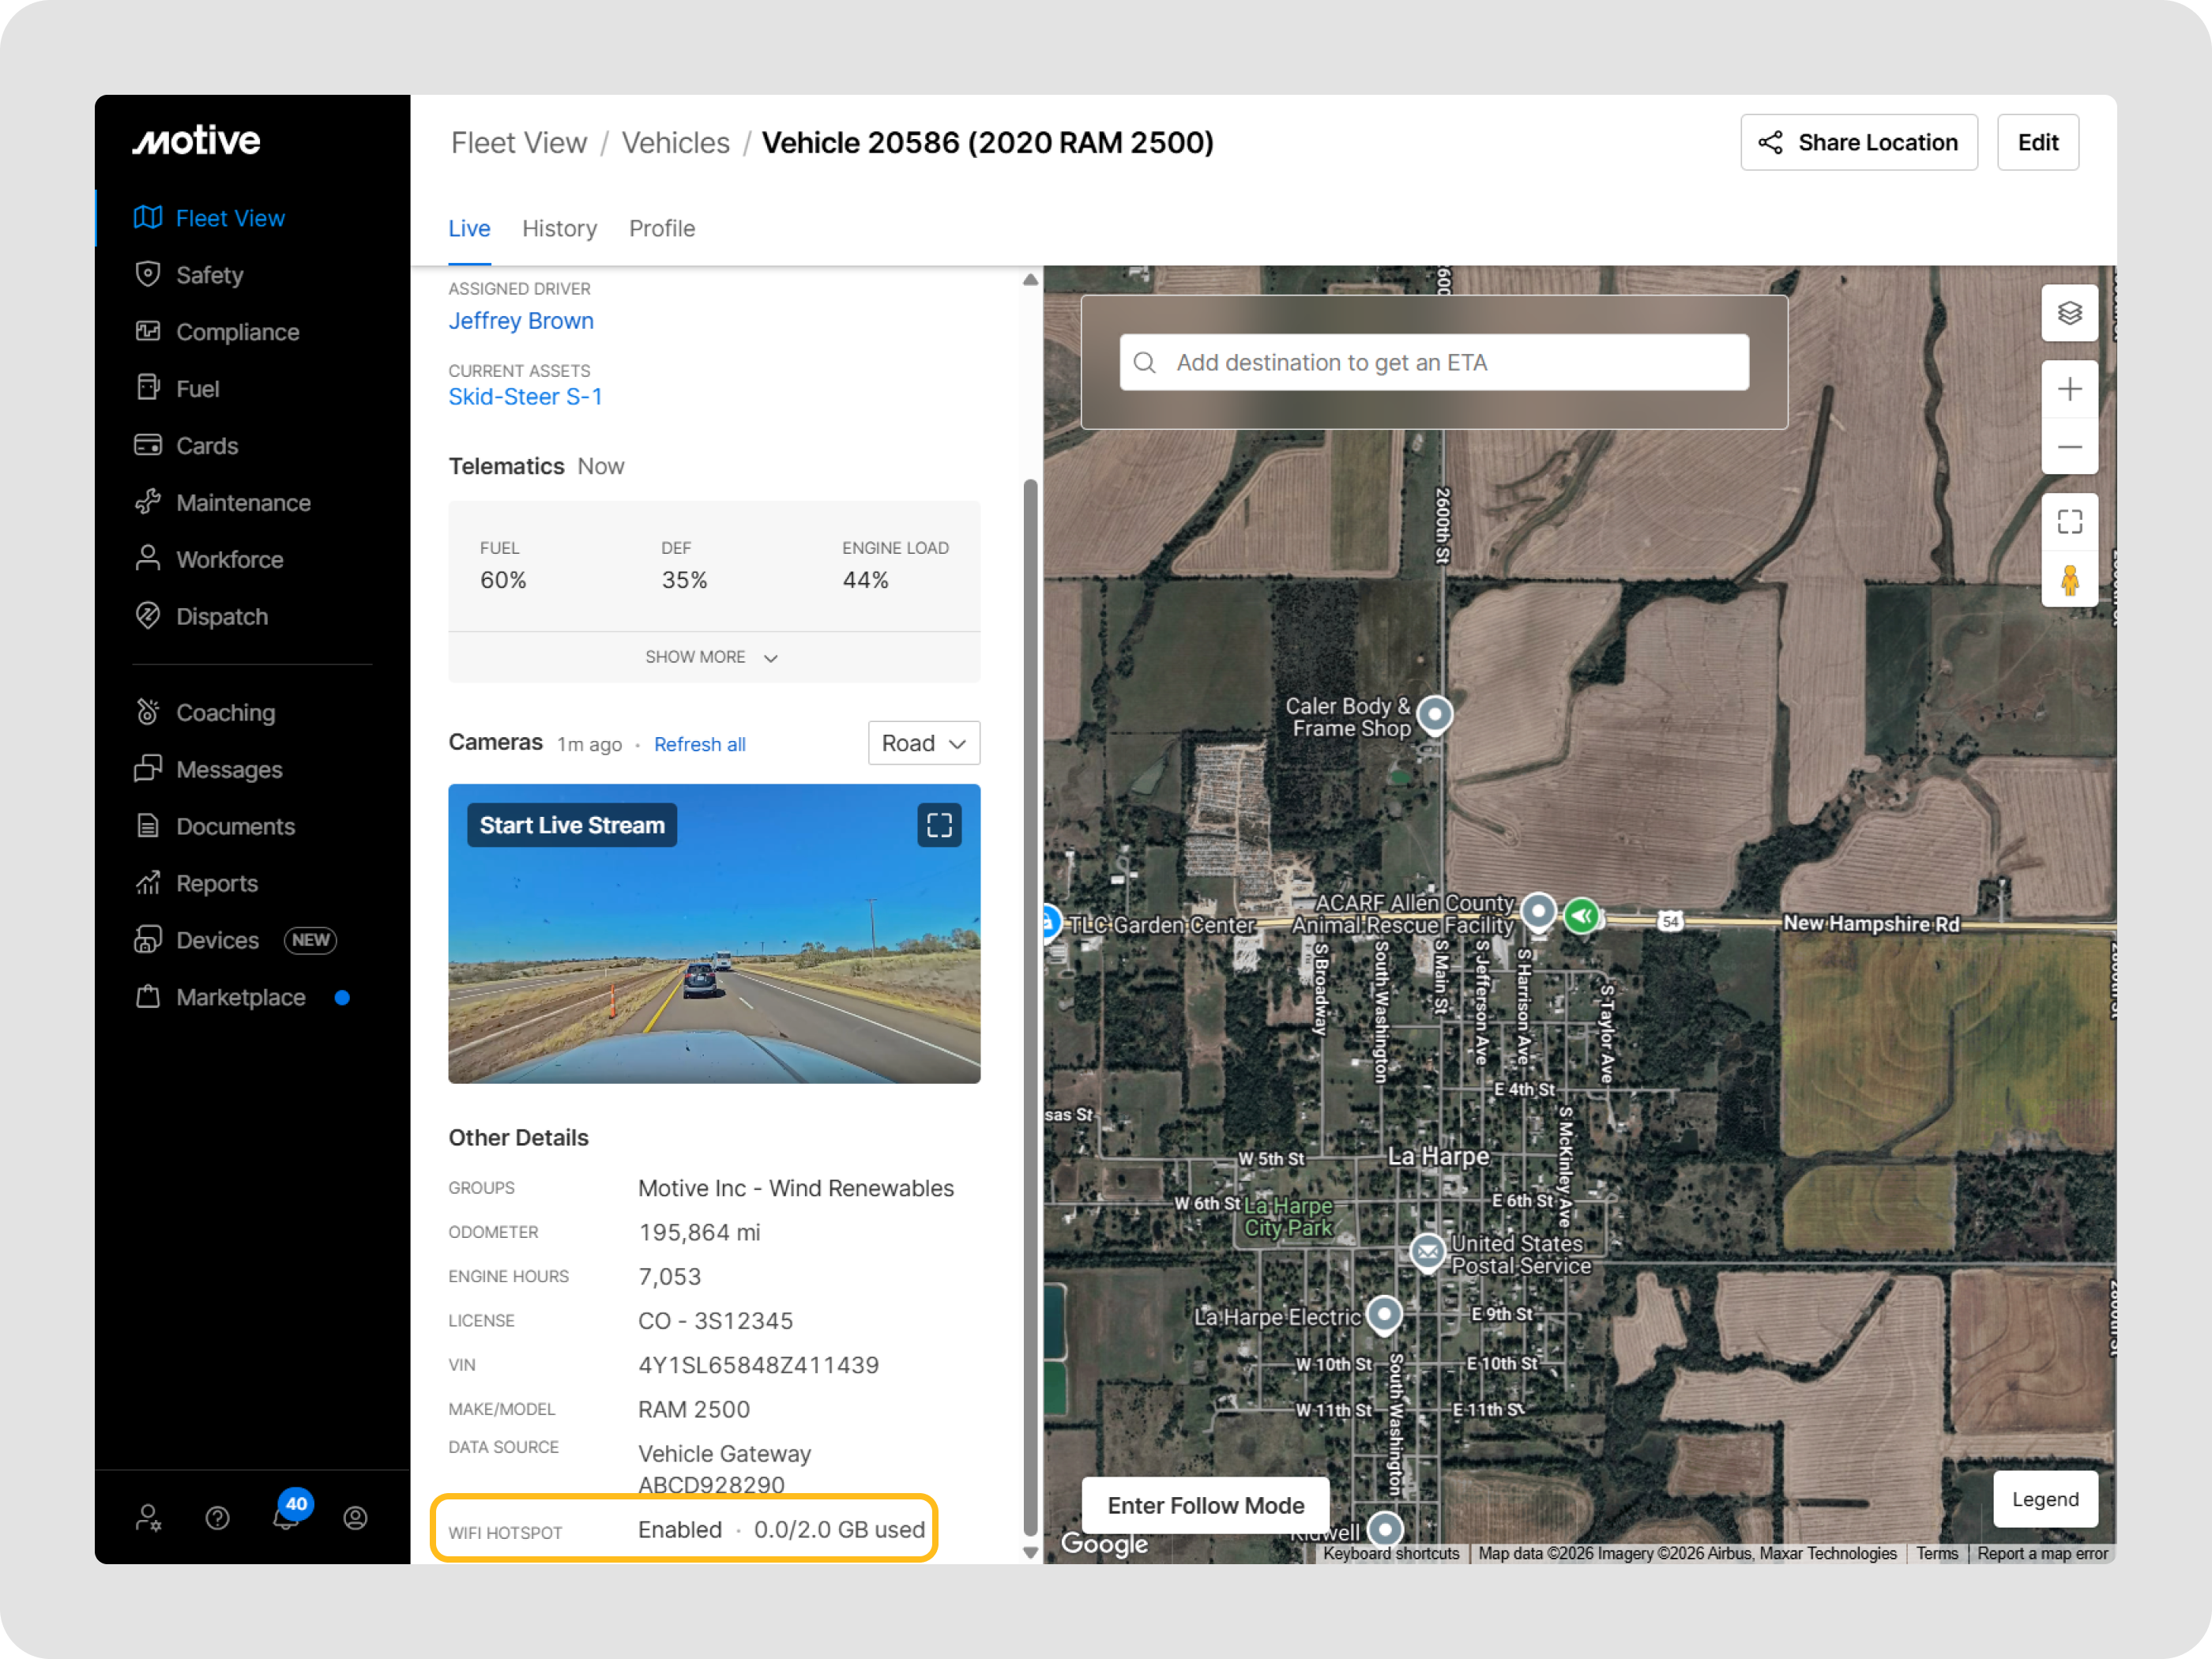Viewport: 2212px width, 1659px height.
Task: Click the Share Location button
Action: click(x=1858, y=143)
